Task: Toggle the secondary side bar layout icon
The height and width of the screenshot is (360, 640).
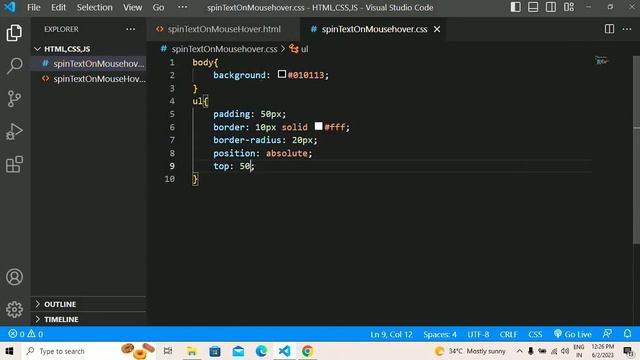Action: point(551,7)
